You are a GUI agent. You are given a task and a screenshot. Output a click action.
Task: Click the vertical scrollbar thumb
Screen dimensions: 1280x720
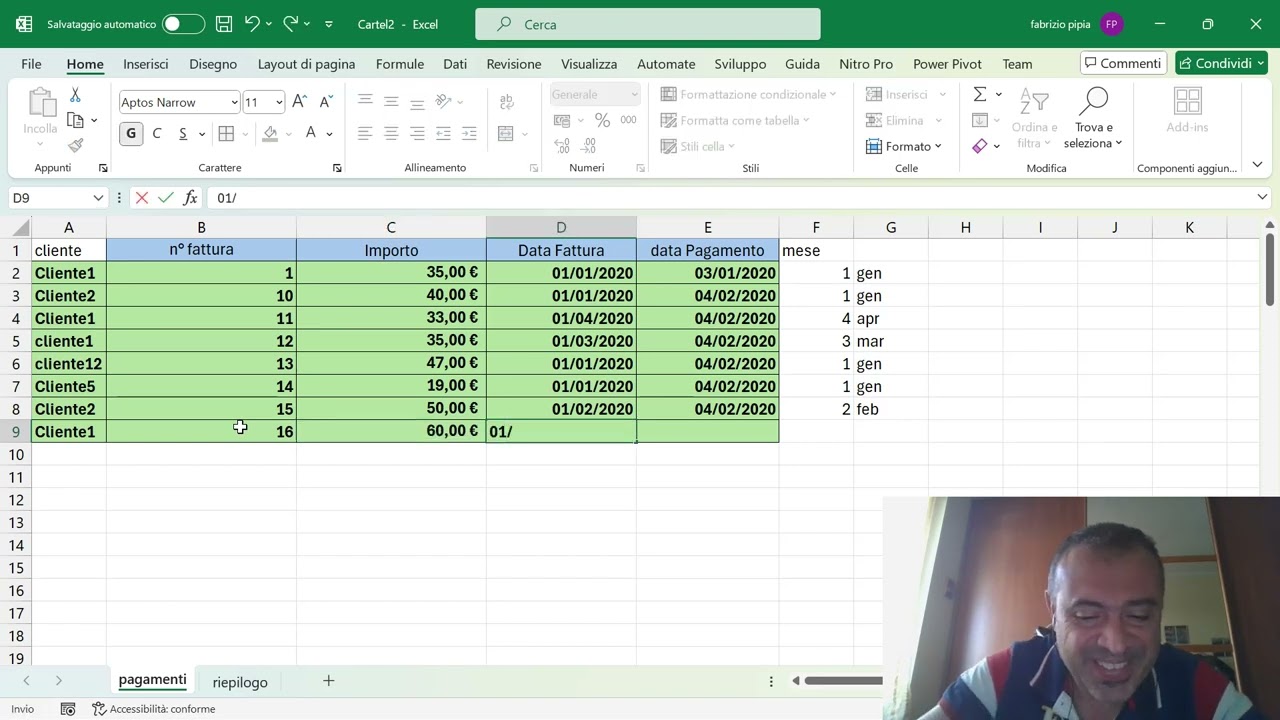pyautogui.click(x=1270, y=268)
